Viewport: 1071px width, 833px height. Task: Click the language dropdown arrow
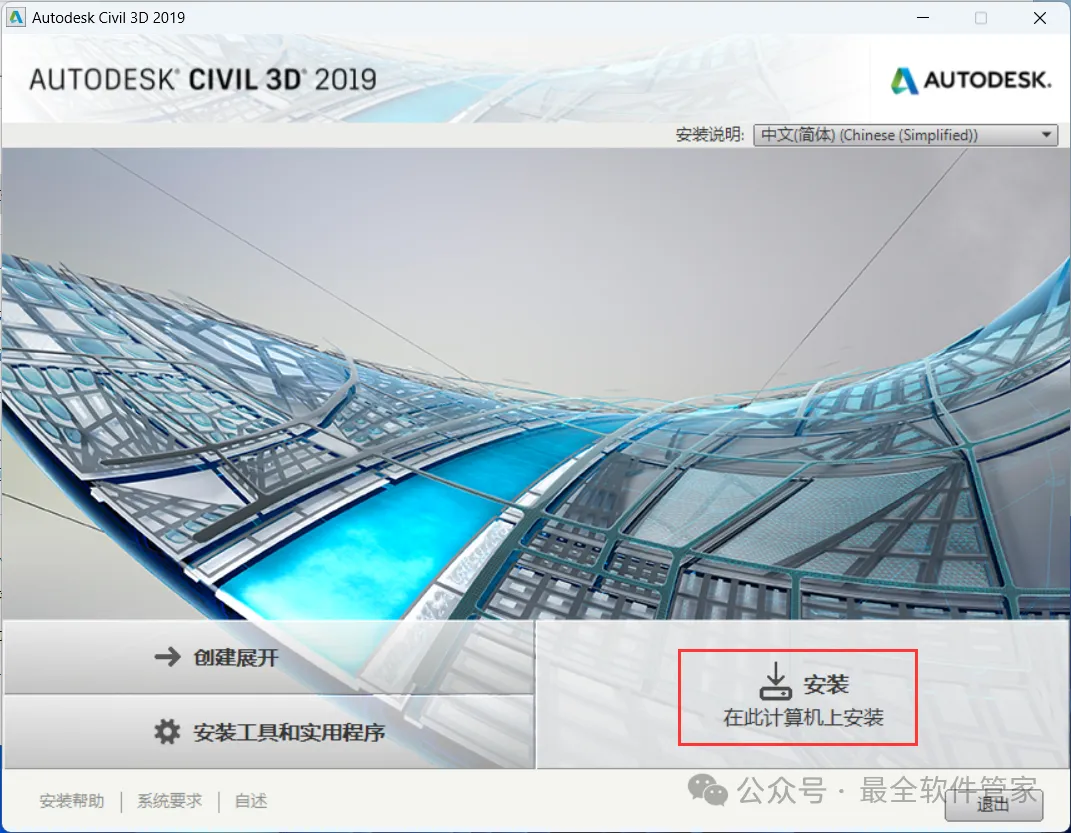tap(1046, 135)
